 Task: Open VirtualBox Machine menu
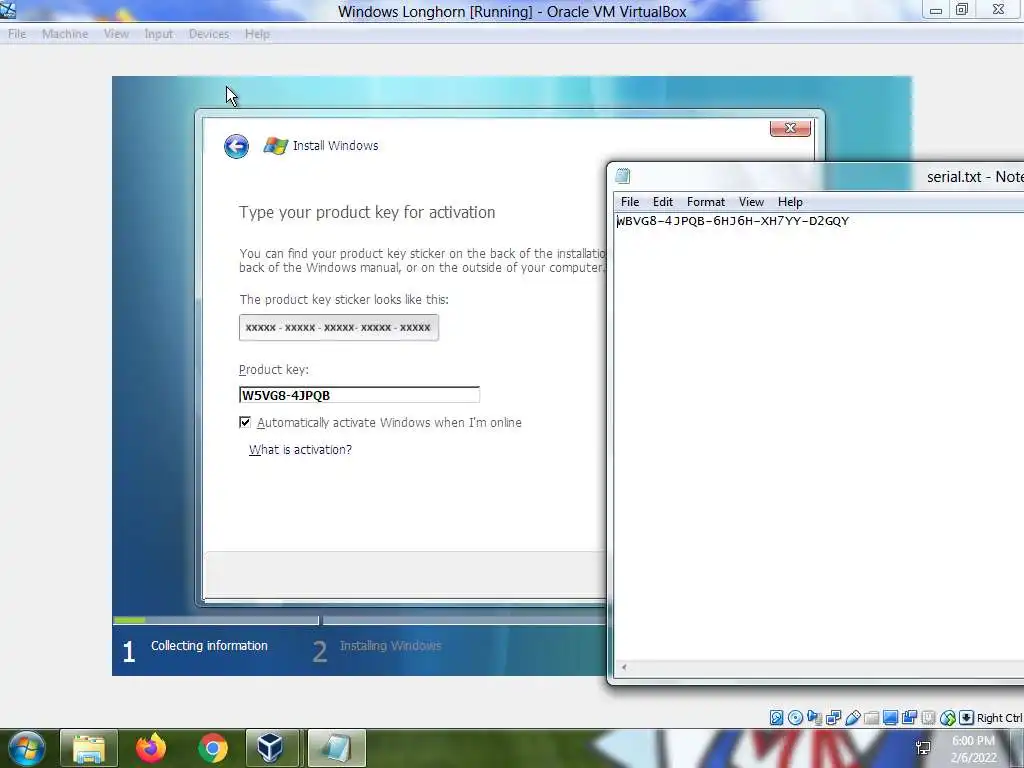pos(65,34)
